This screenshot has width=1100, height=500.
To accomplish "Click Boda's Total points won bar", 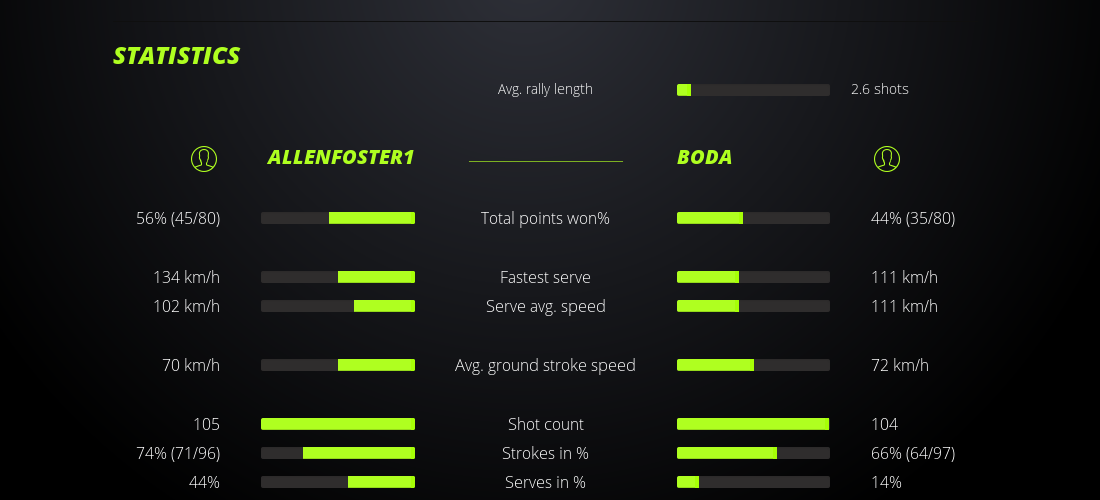I will point(753,218).
